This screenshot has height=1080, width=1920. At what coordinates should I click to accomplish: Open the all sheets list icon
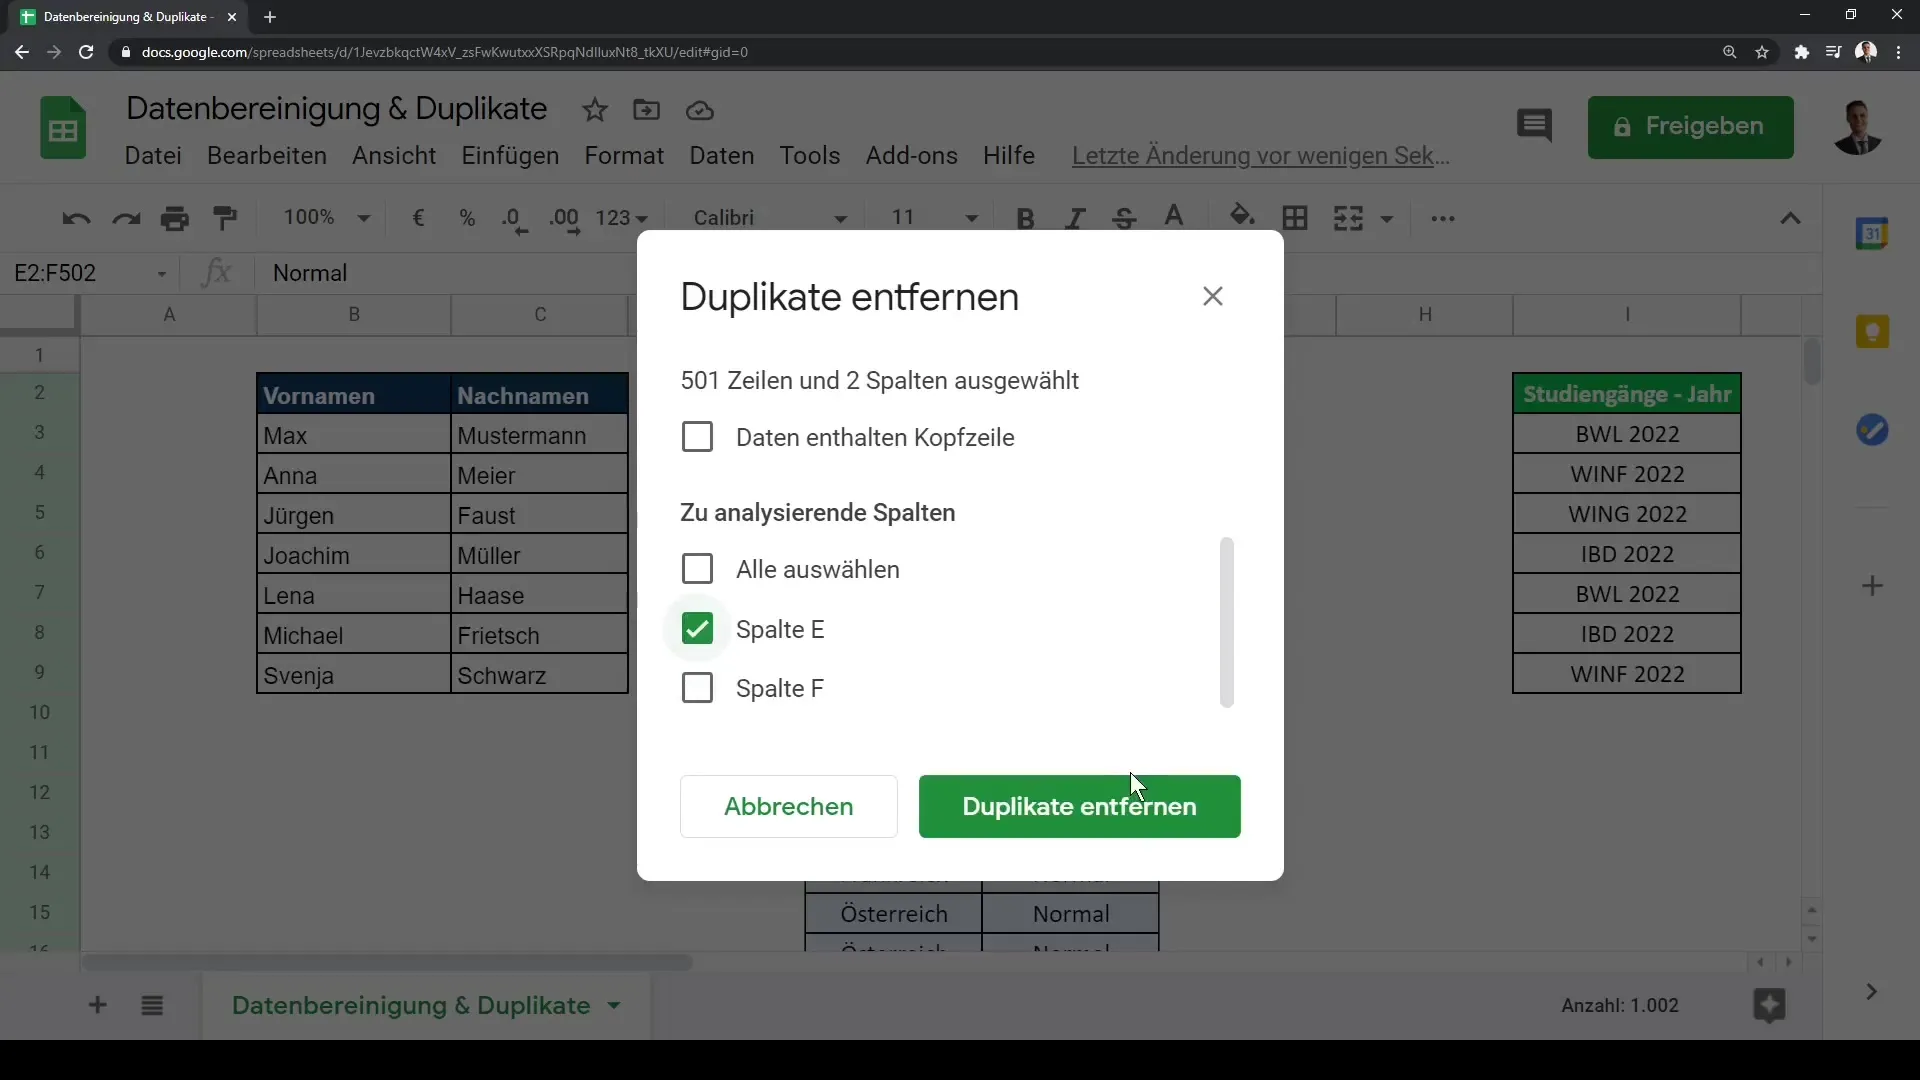152,1005
